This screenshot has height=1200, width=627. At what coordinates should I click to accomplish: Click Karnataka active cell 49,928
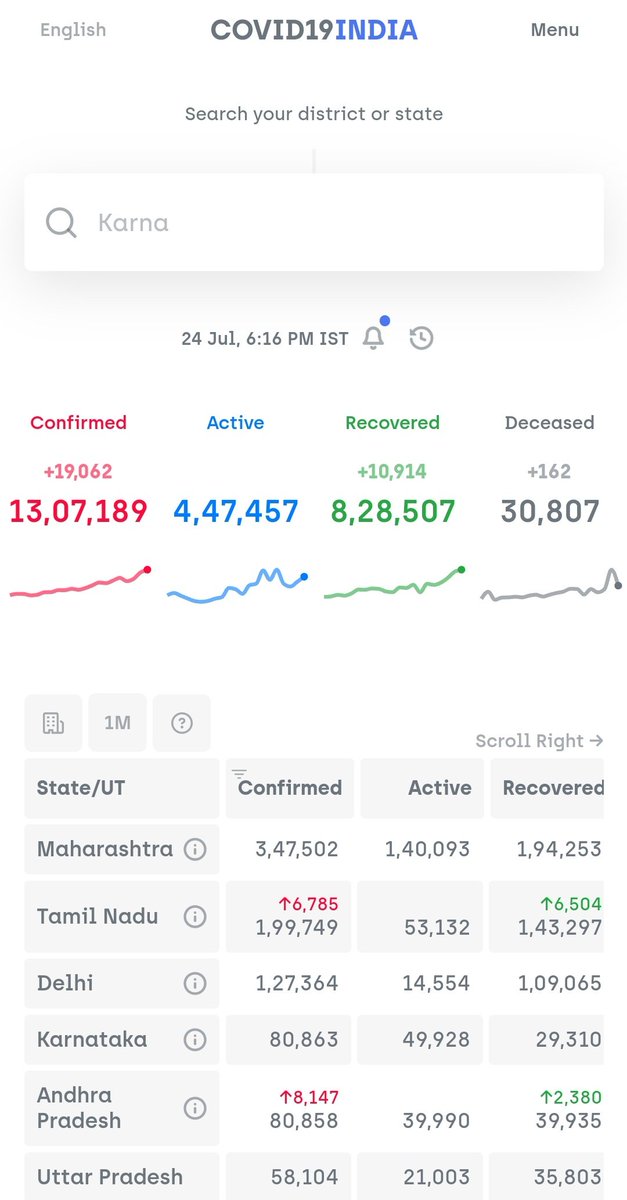(421, 1040)
